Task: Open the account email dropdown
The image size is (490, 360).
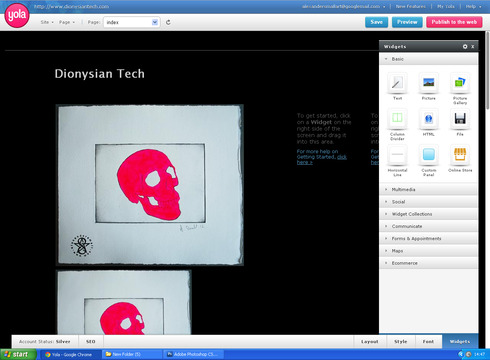Action: coord(344,6)
